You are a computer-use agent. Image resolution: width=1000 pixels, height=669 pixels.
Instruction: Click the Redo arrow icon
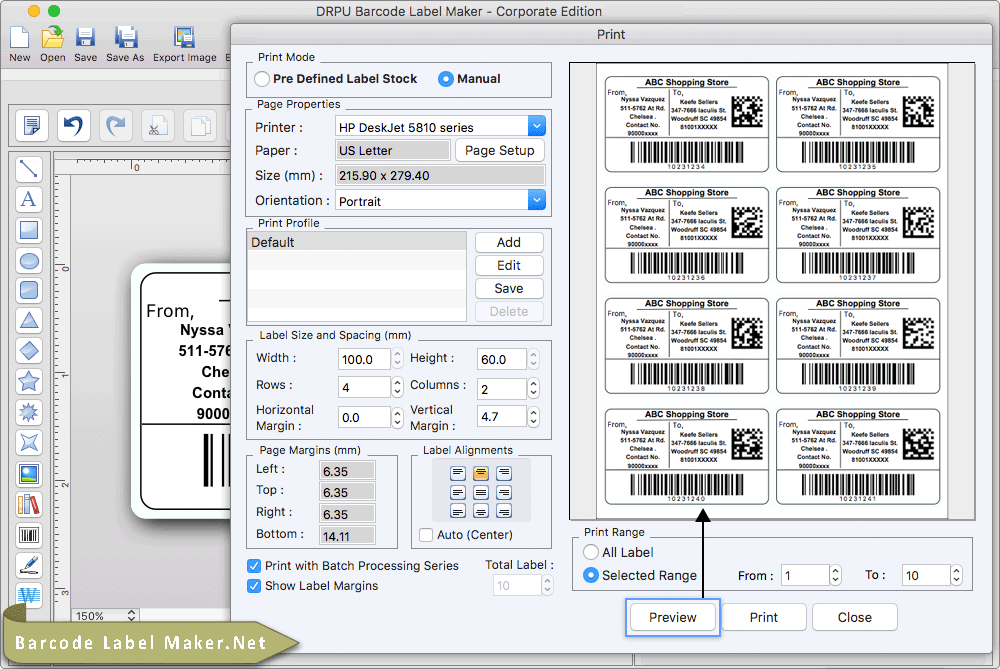coord(115,125)
